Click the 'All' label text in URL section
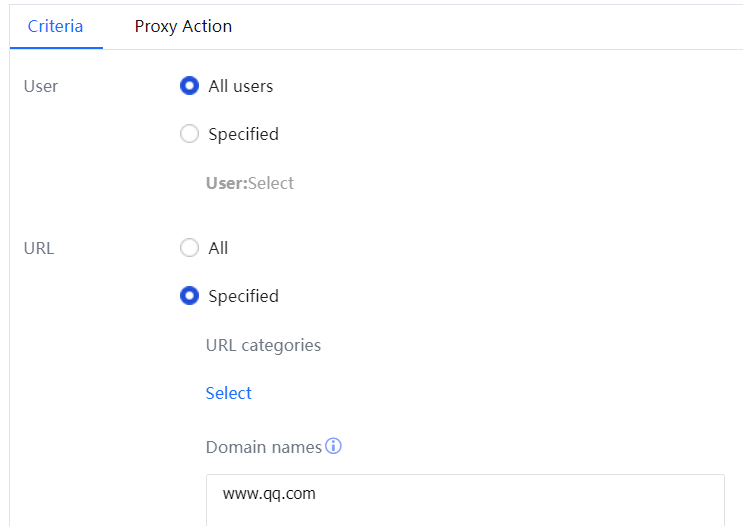Viewport: 743px width, 526px height. click(x=218, y=248)
